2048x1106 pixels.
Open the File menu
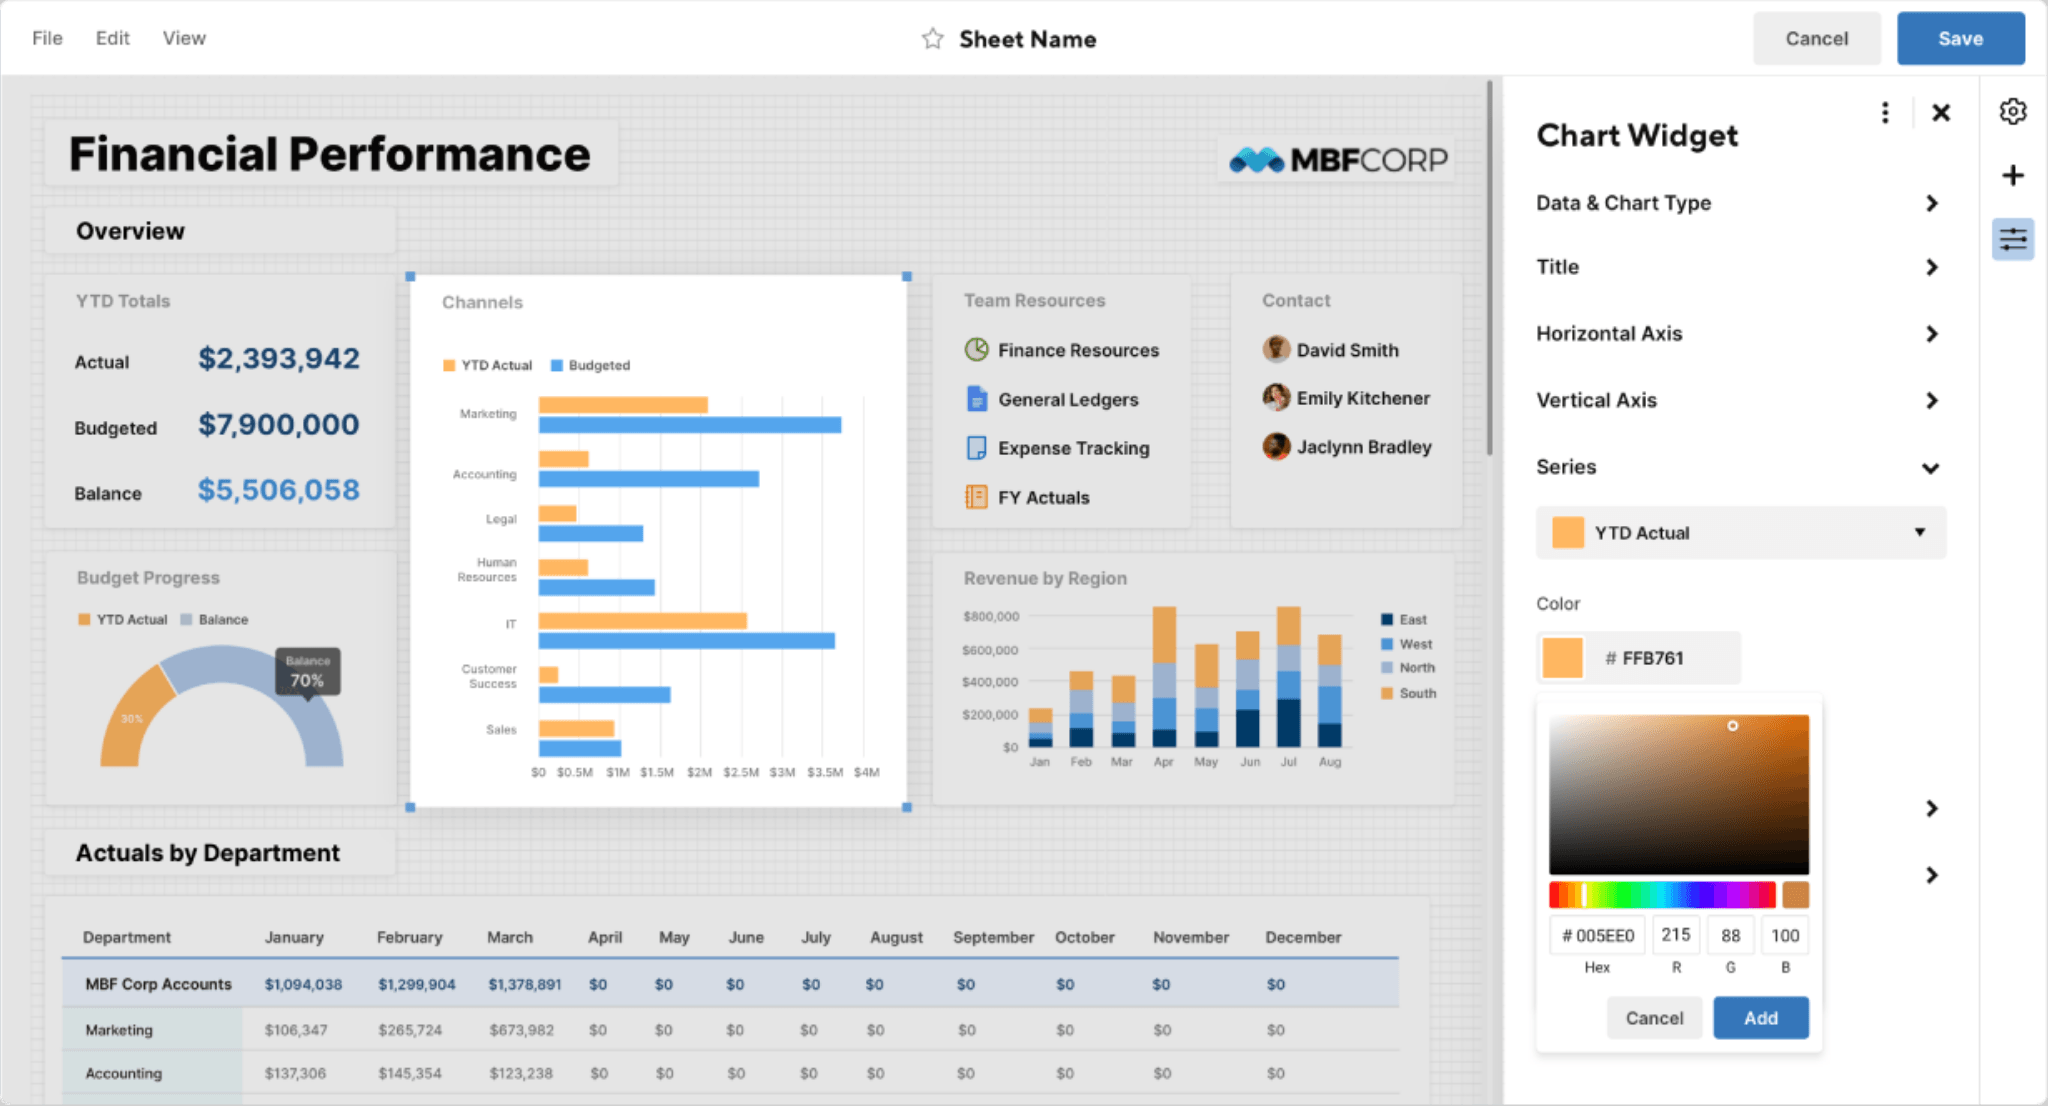[x=47, y=38]
